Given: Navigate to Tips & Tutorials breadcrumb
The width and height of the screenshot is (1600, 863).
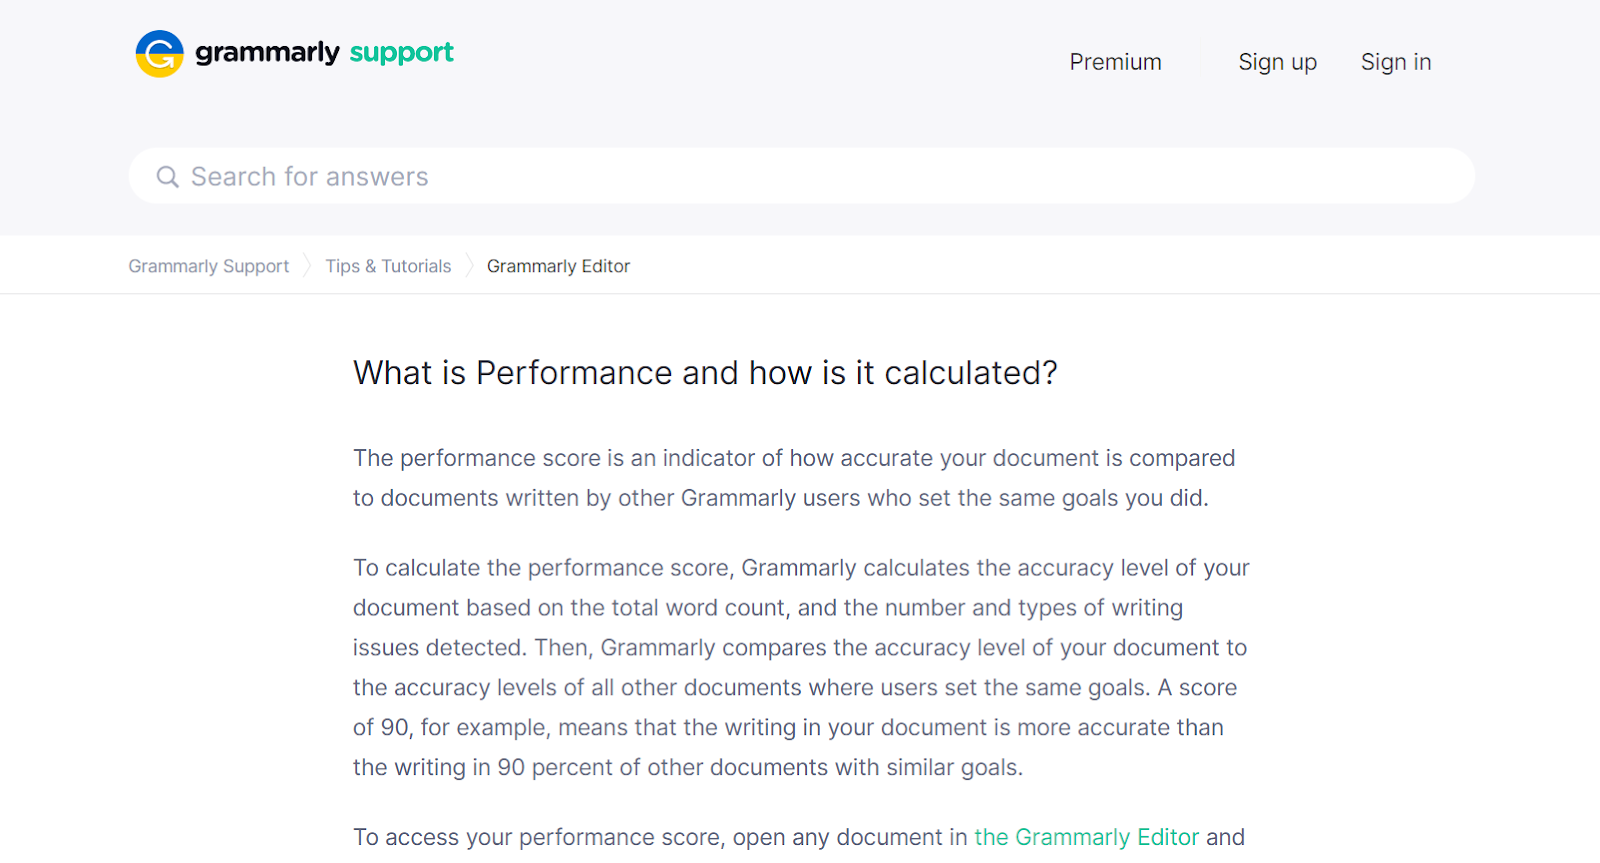Looking at the screenshot, I should point(388,266).
